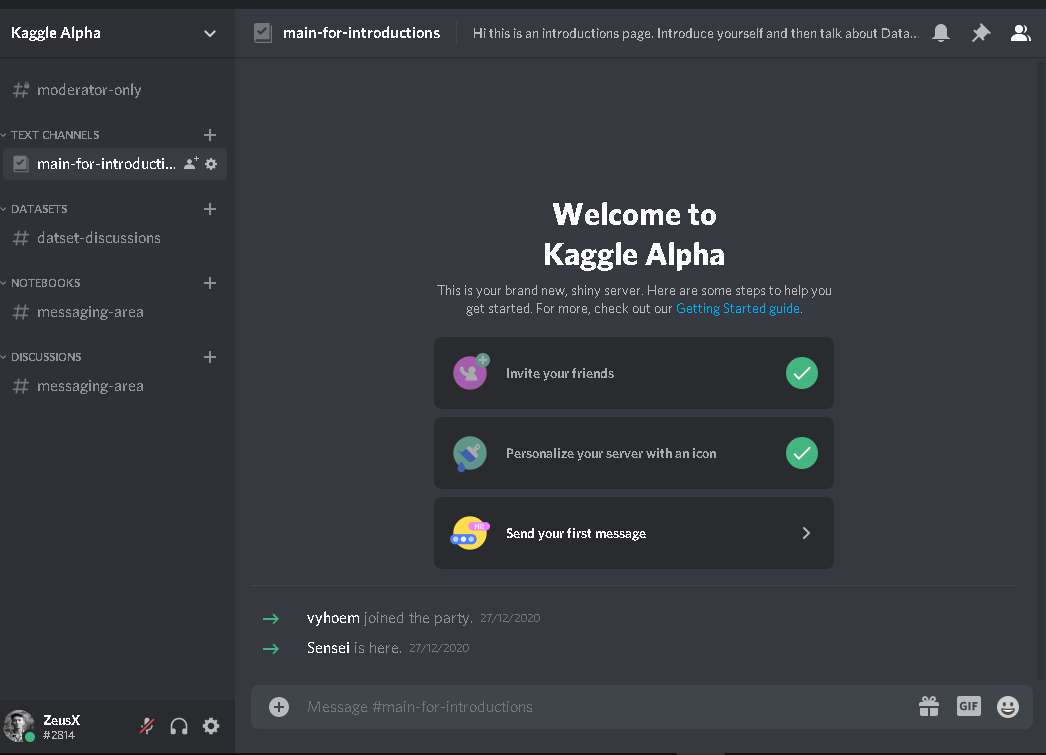Screen dimensions: 1046x755
Task: Open Send your first message card
Action: [634, 533]
